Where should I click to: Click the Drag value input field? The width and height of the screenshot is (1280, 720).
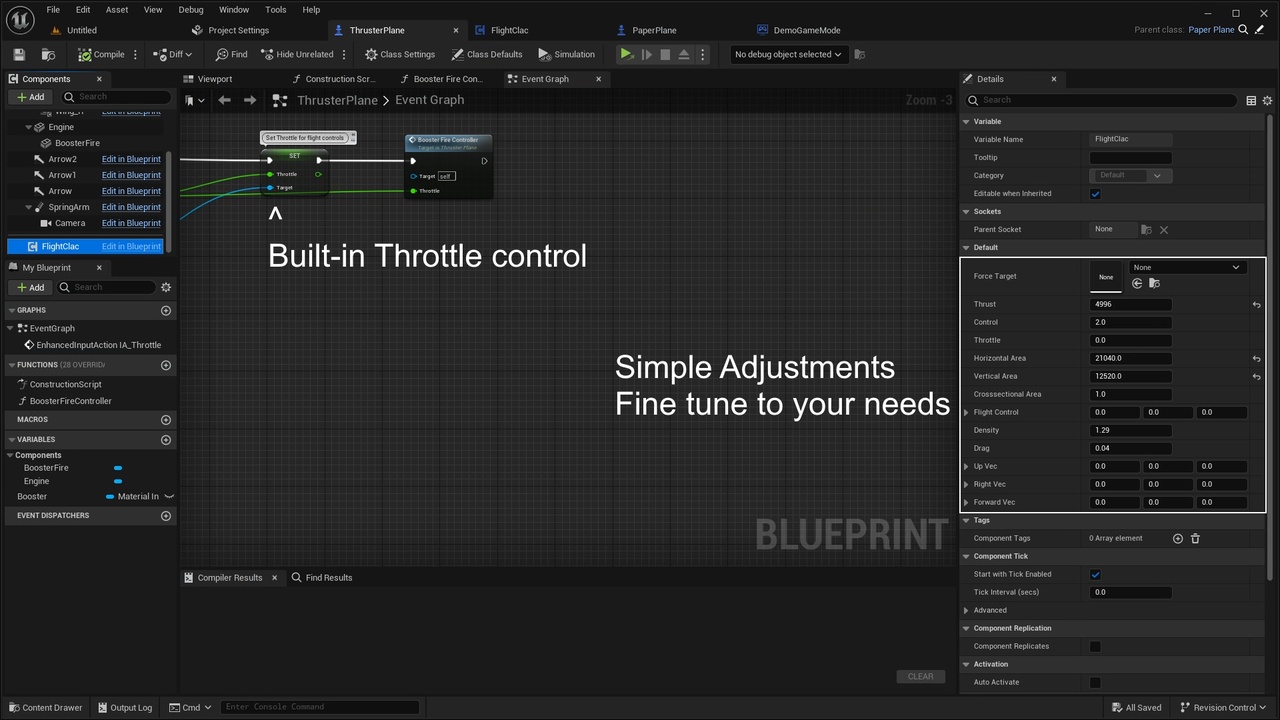(1131, 448)
